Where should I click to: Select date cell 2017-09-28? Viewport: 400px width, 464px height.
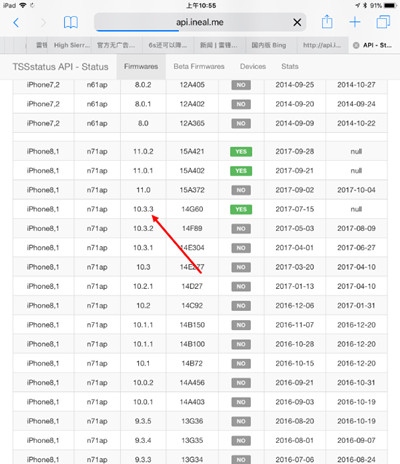(x=295, y=151)
